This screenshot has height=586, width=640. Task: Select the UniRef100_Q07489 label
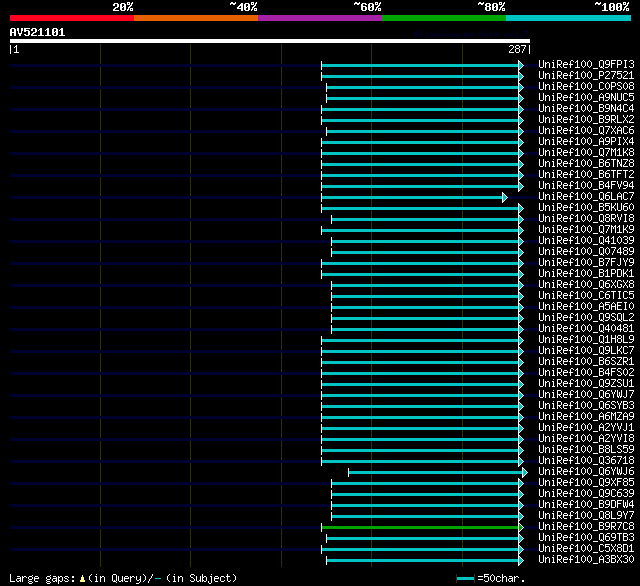point(586,252)
